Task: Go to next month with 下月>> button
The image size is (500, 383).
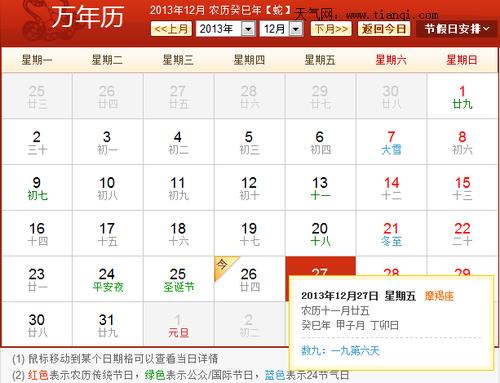Action: coord(331,29)
